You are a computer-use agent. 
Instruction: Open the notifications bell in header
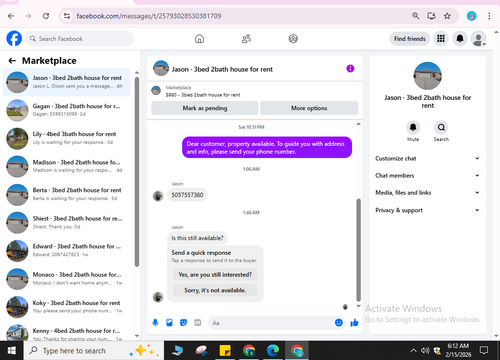point(460,39)
